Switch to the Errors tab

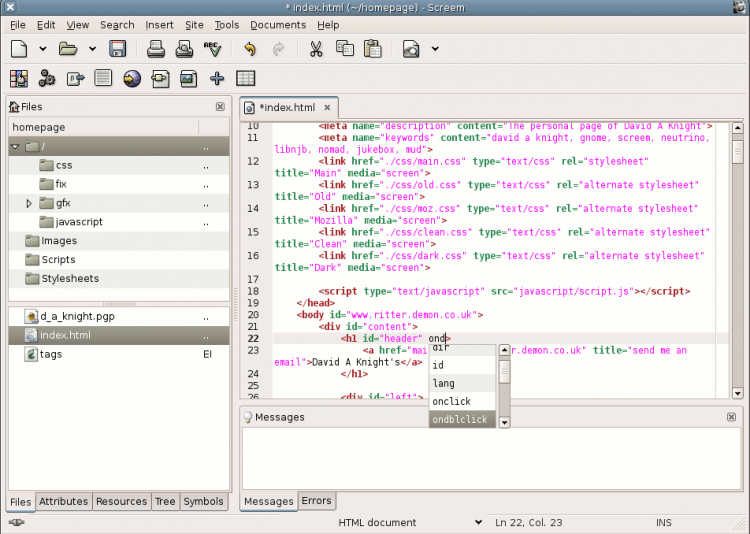316,500
